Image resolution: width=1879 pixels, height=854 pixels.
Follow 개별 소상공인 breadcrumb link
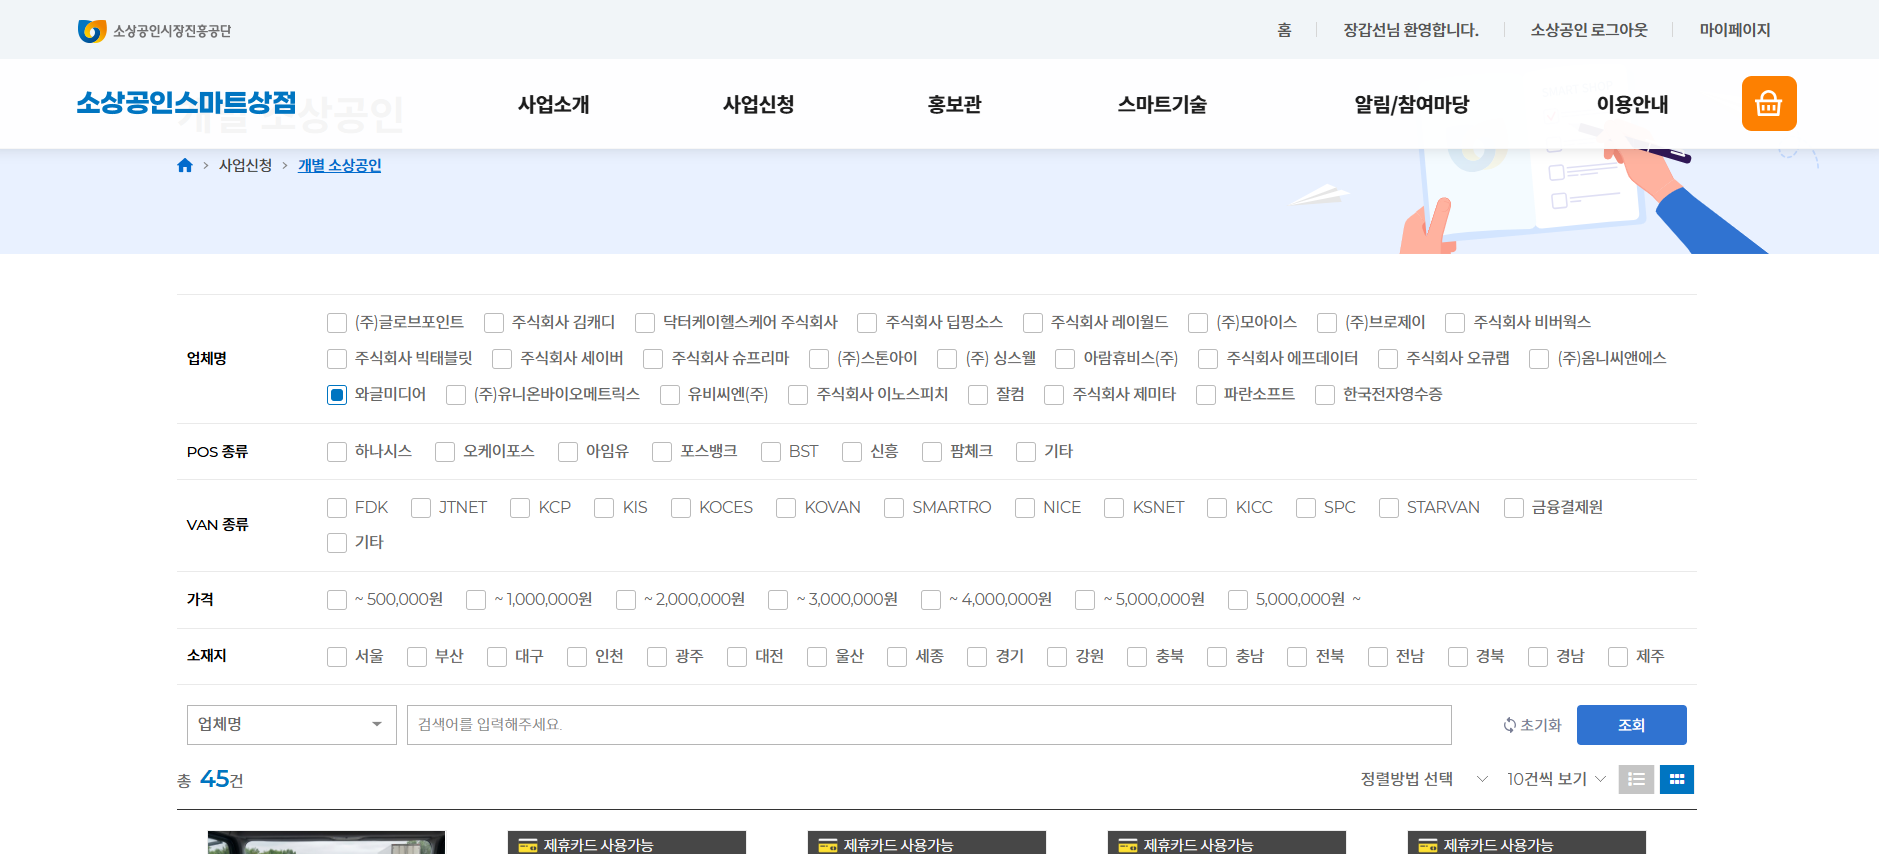click(x=340, y=166)
